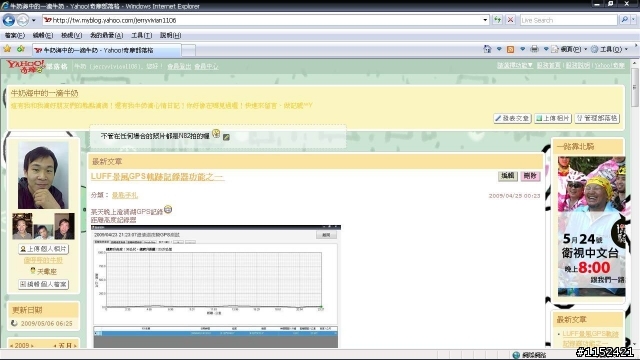Screen dimensions: 640x360
Task: Open the 網頁(P) page menu
Action: pos(569,49)
